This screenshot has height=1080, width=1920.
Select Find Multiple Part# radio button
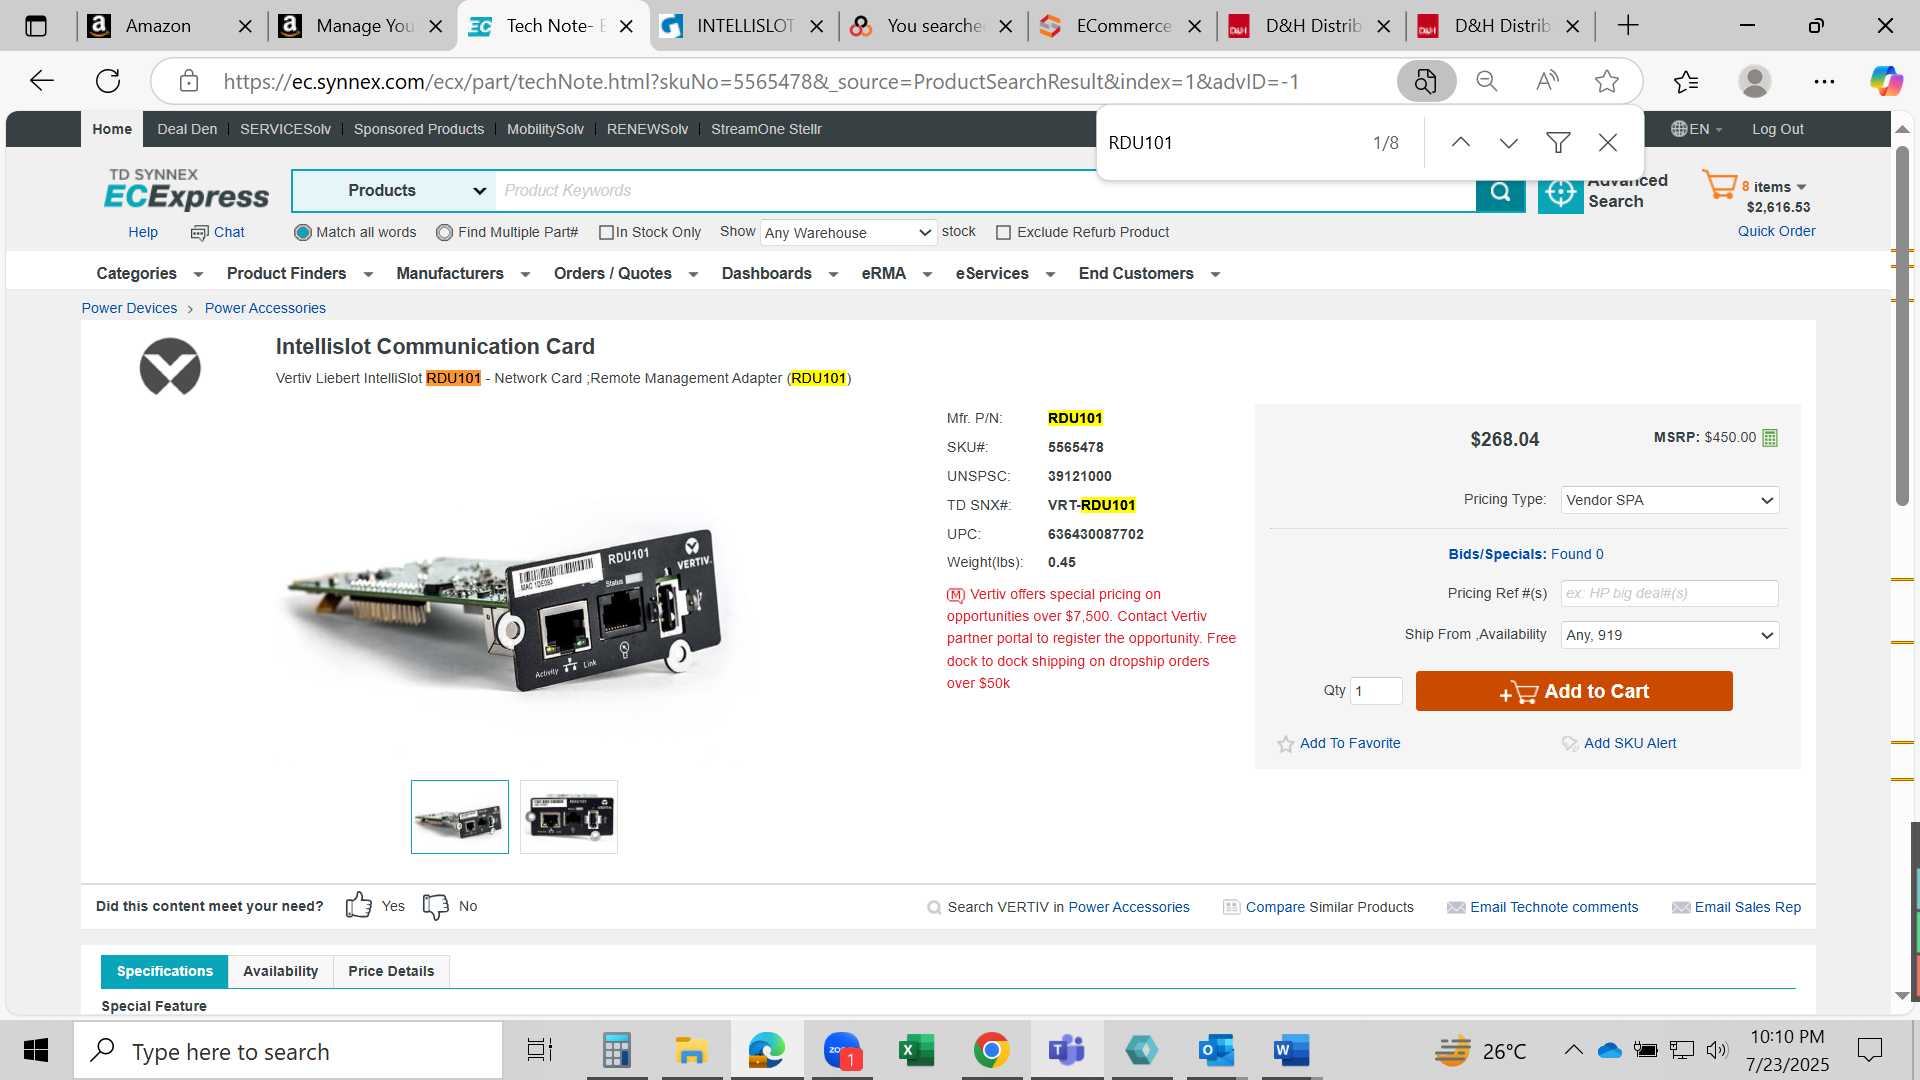pyautogui.click(x=445, y=233)
